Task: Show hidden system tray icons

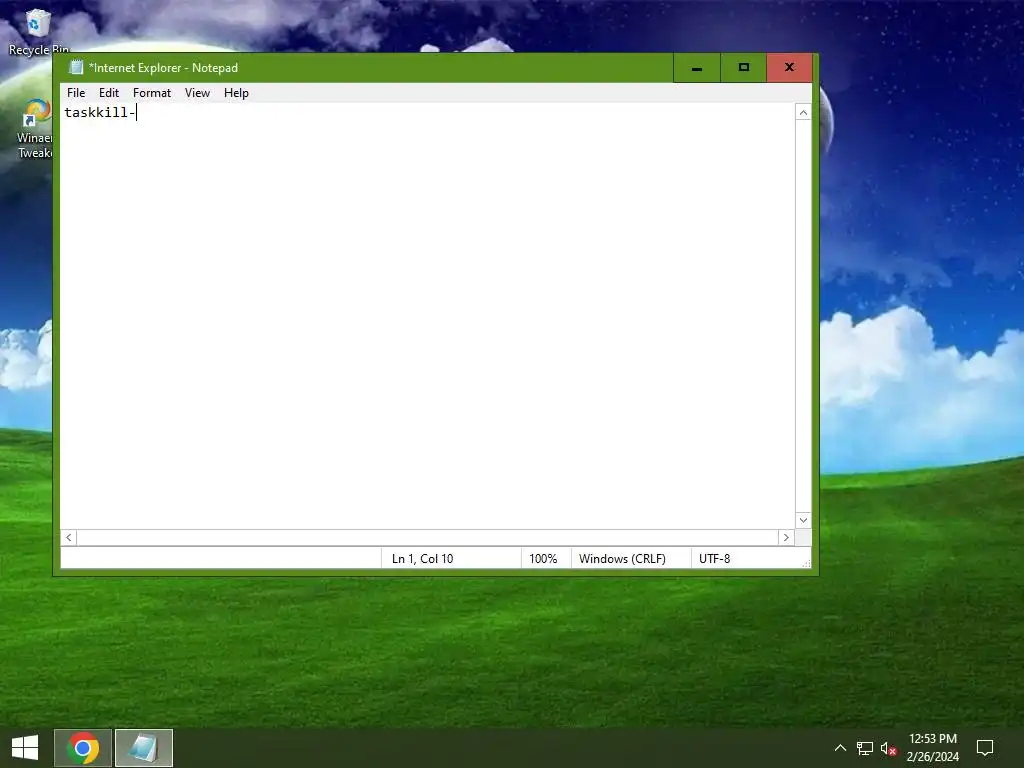Action: pos(840,748)
